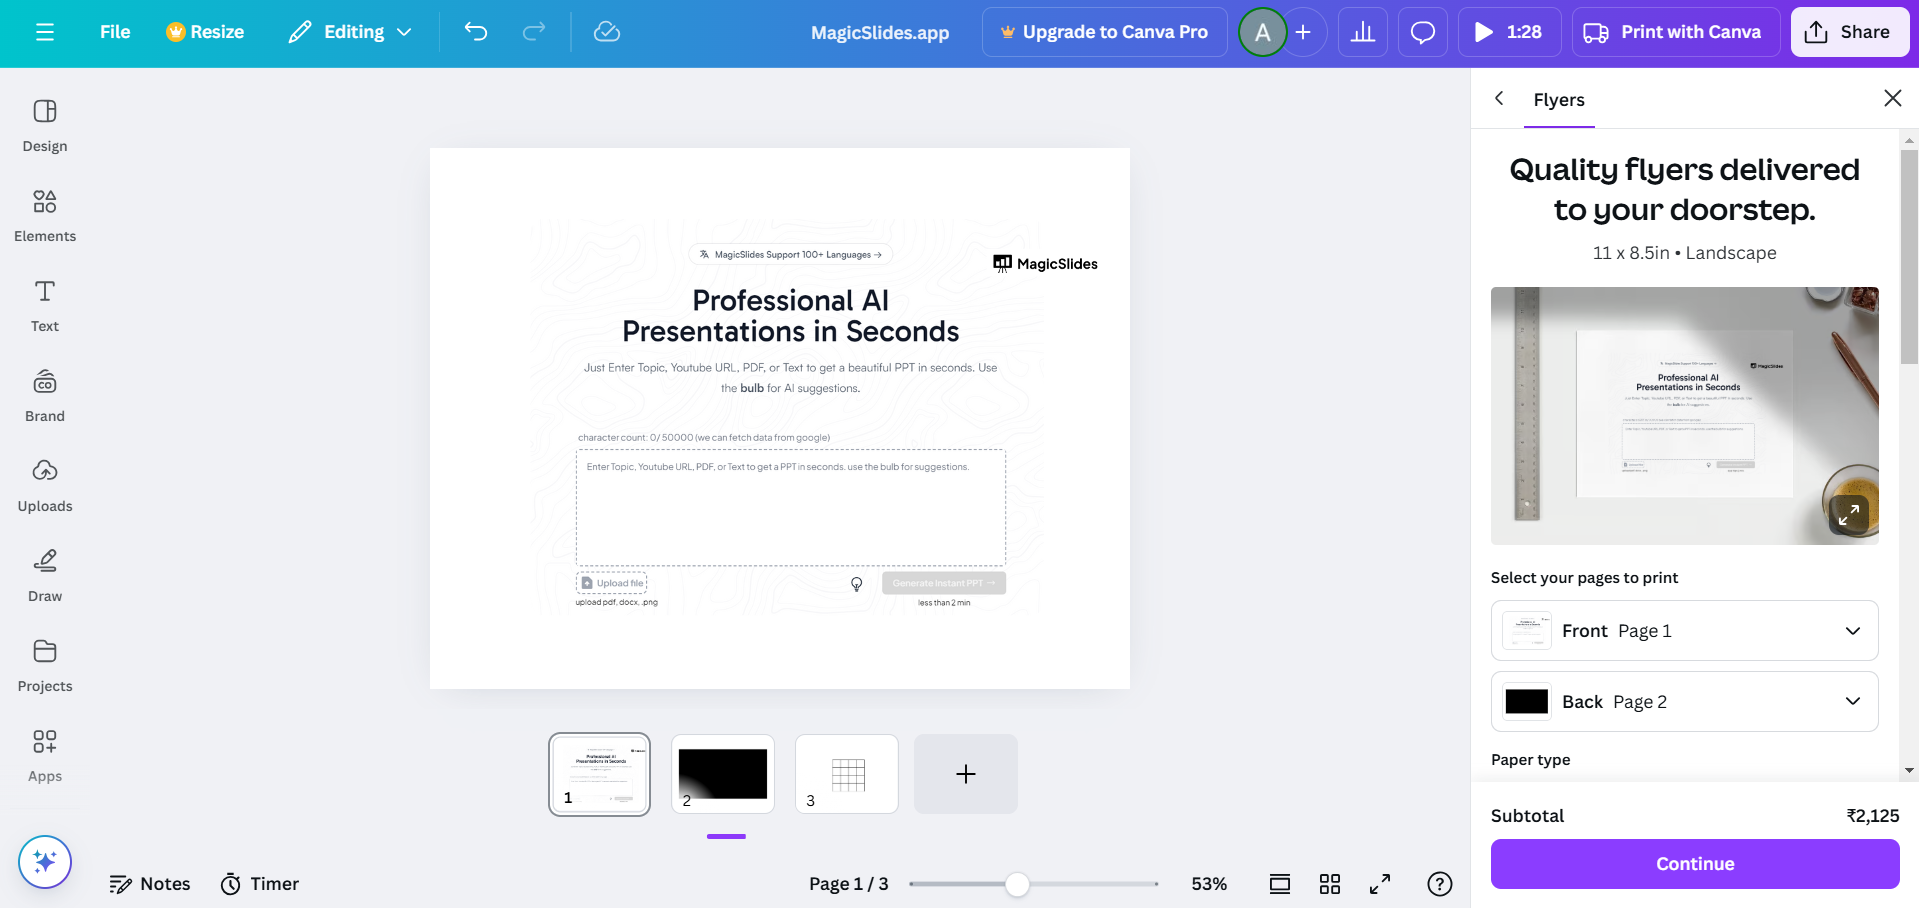Open the help question mark
The image size is (1919, 908).
(x=1440, y=884)
